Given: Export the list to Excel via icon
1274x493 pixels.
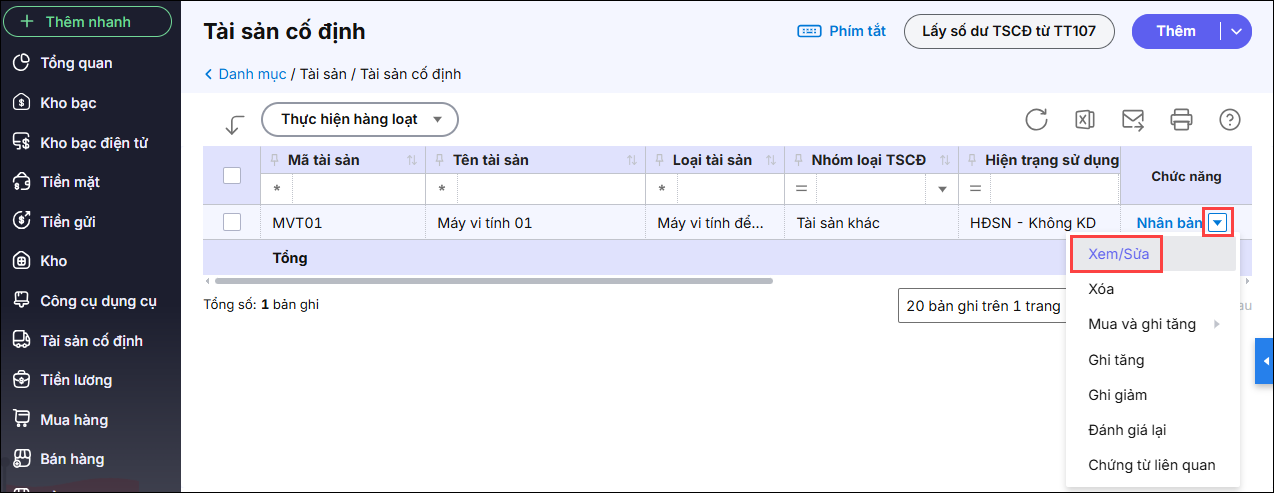Looking at the screenshot, I should pos(1084,120).
